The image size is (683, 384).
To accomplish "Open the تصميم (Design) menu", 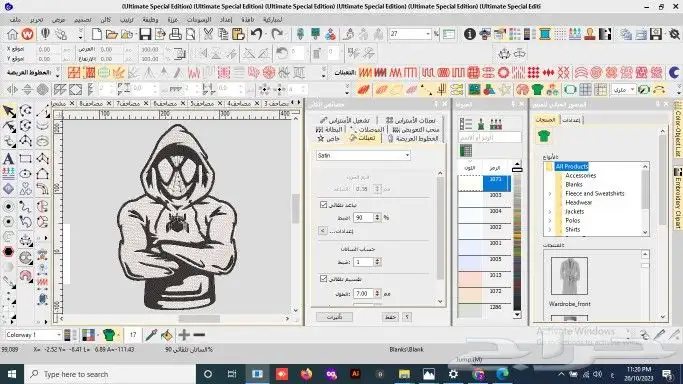I will (83, 20).
